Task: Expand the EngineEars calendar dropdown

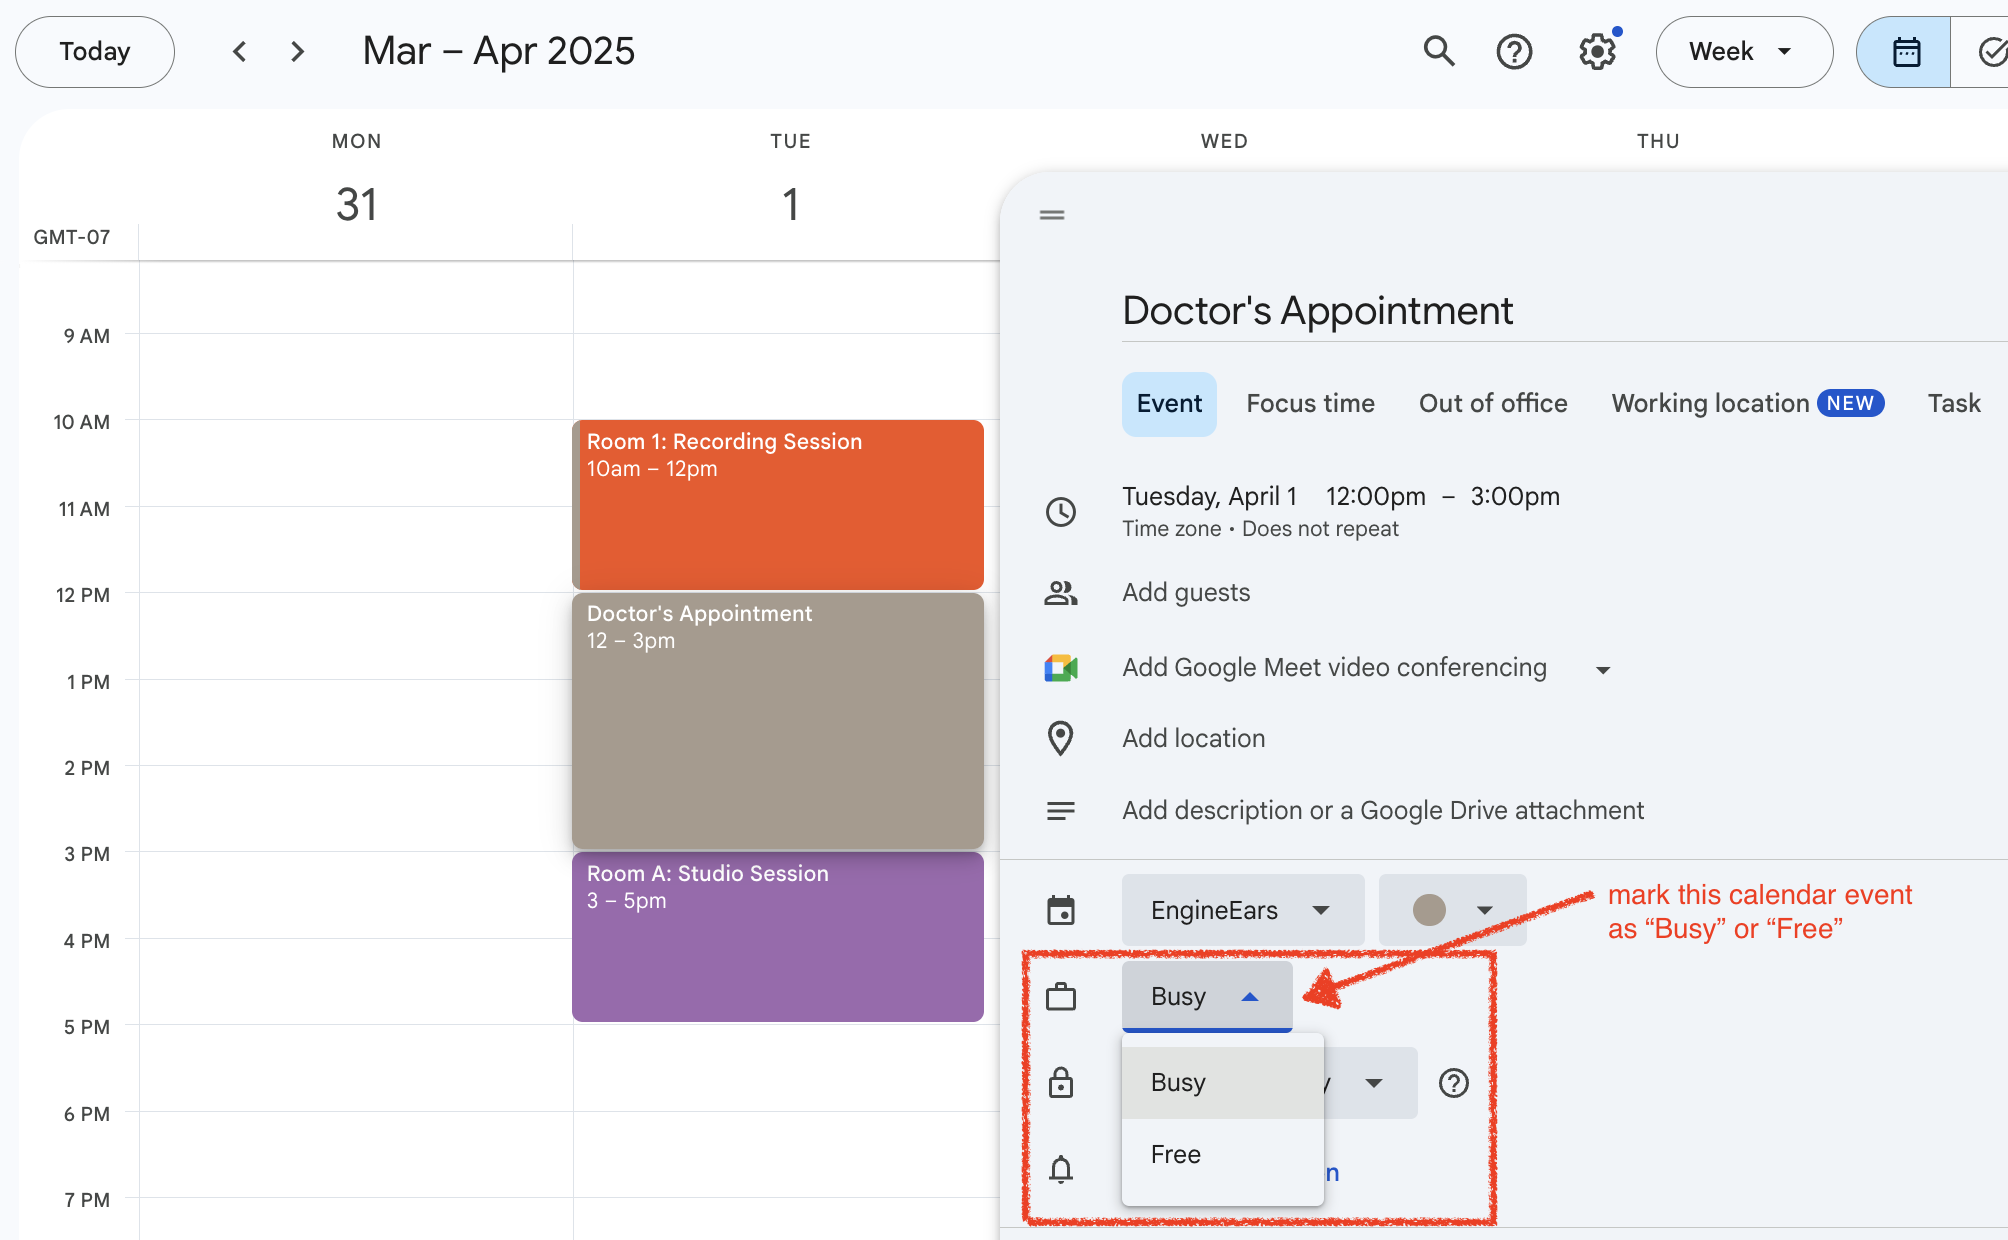Action: coord(1242,910)
